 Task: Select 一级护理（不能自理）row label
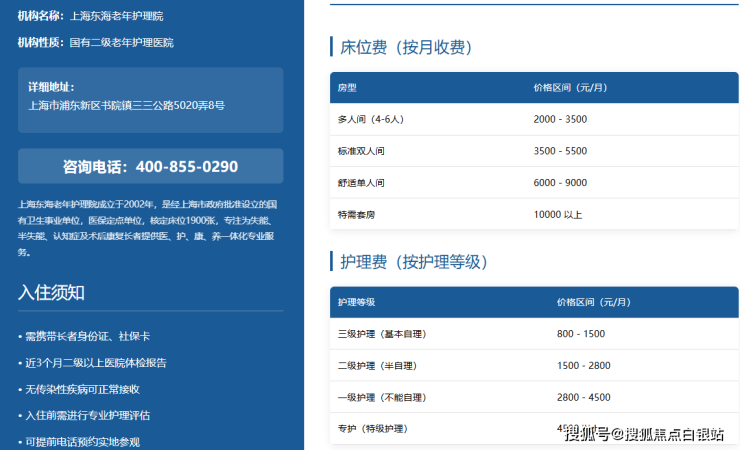point(382,398)
